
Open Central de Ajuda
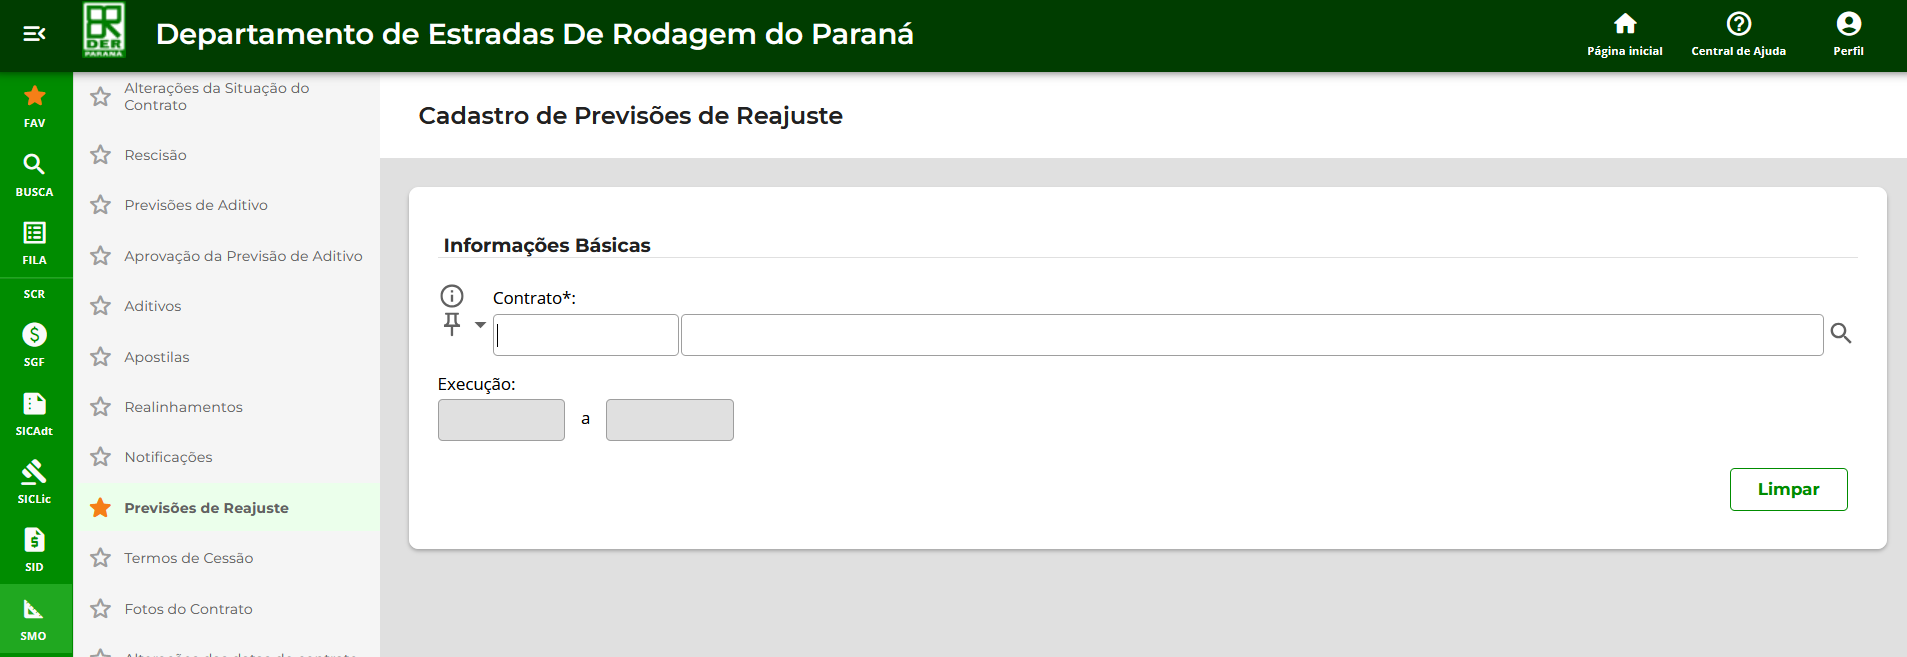tap(1738, 34)
